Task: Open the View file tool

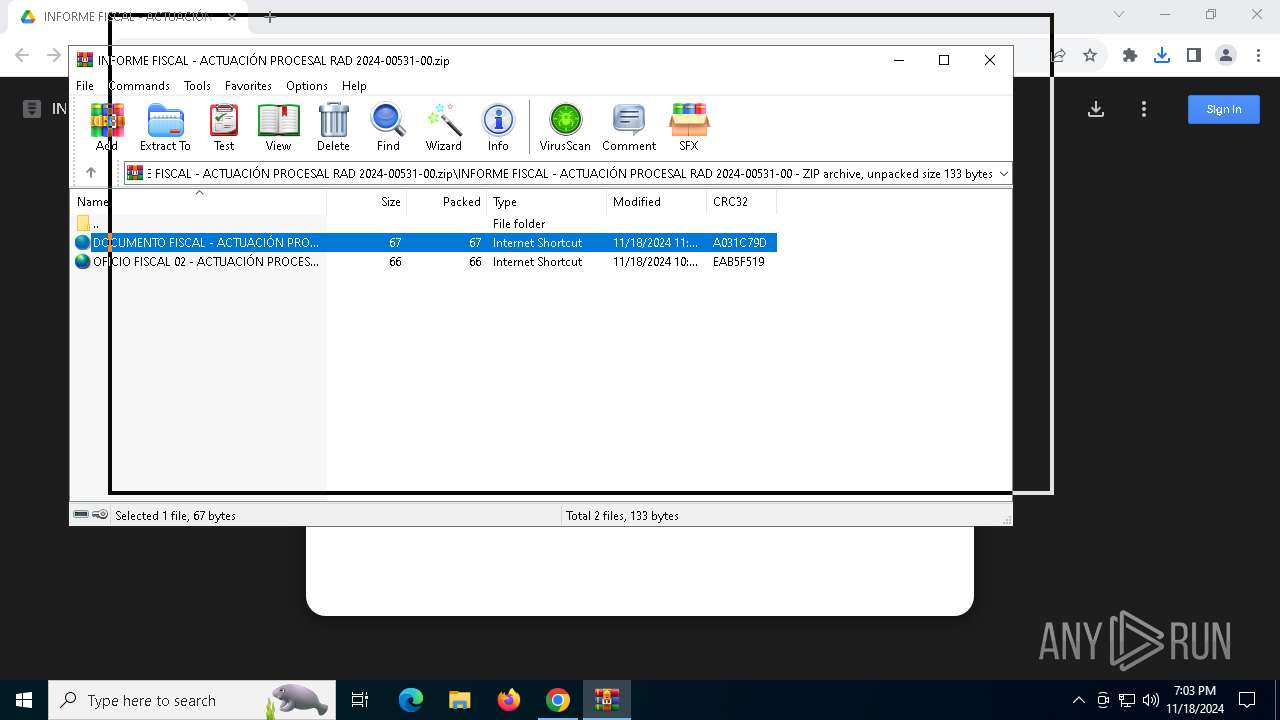Action: 278,127
